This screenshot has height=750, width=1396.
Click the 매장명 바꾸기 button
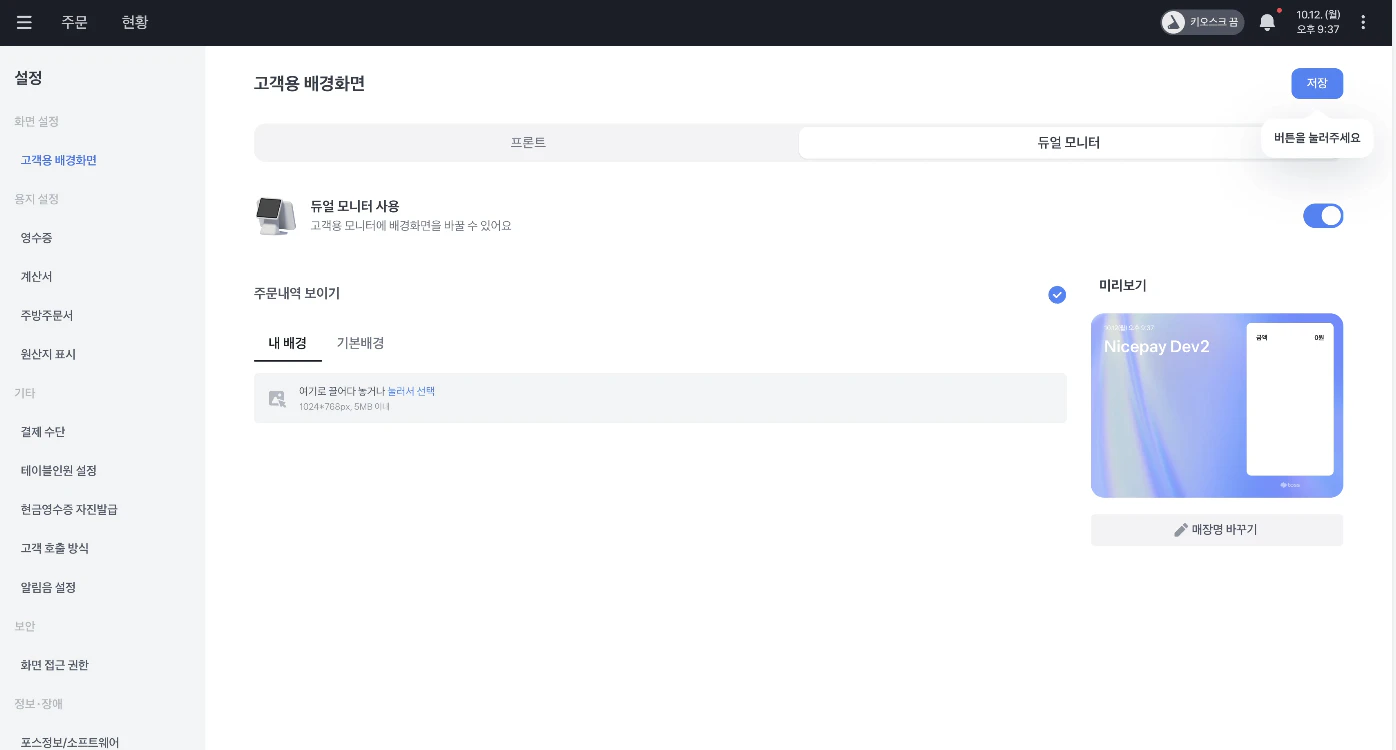(x=1216, y=530)
